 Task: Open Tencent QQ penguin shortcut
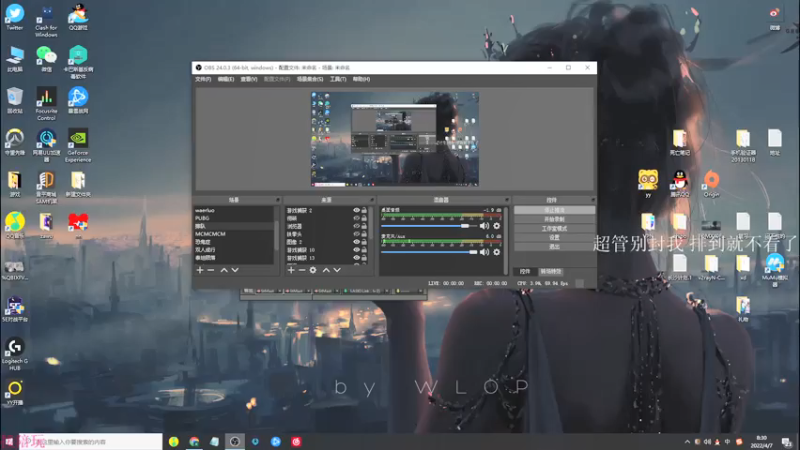pos(680,184)
